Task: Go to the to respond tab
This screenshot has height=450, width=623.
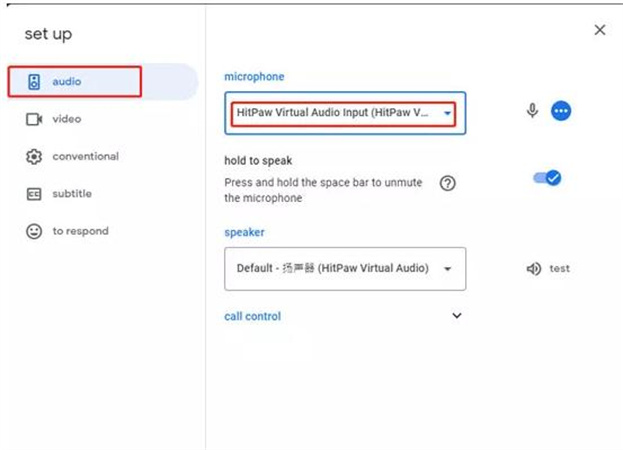Action: [80, 231]
